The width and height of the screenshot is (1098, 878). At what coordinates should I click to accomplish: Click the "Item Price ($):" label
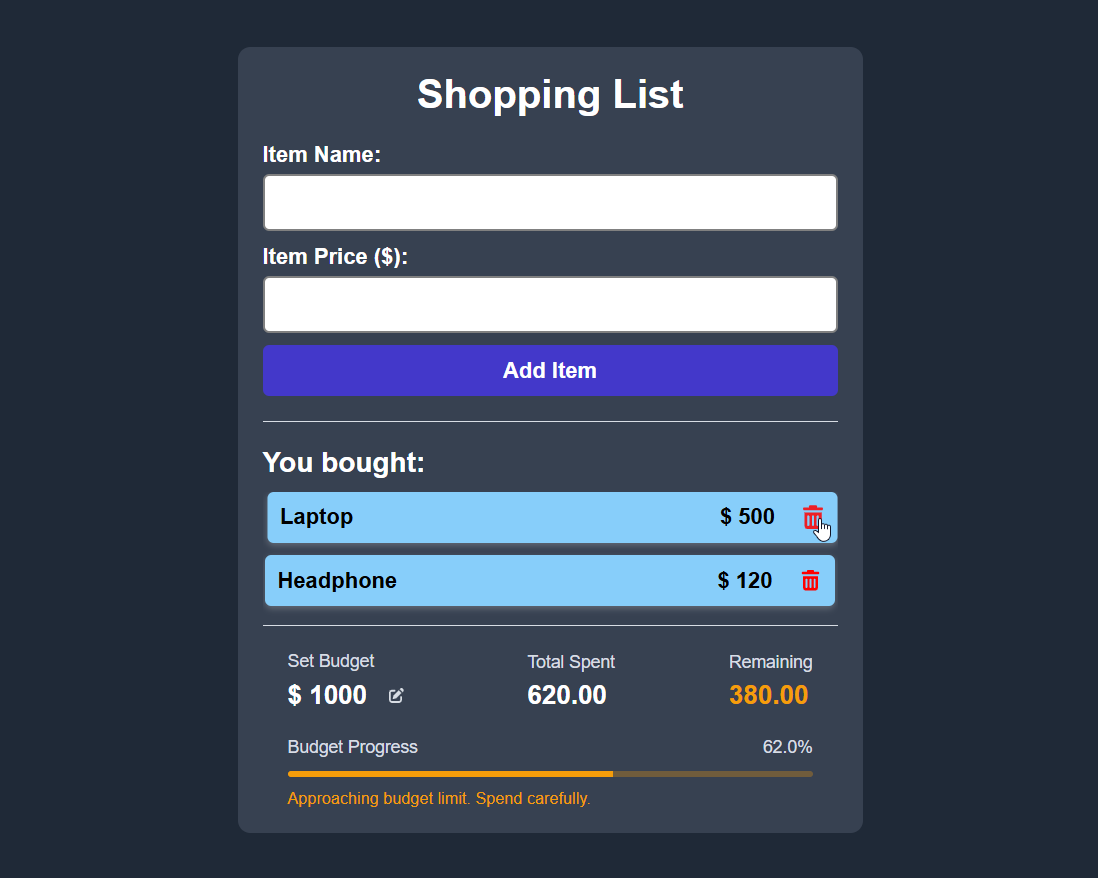(x=336, y=257)
